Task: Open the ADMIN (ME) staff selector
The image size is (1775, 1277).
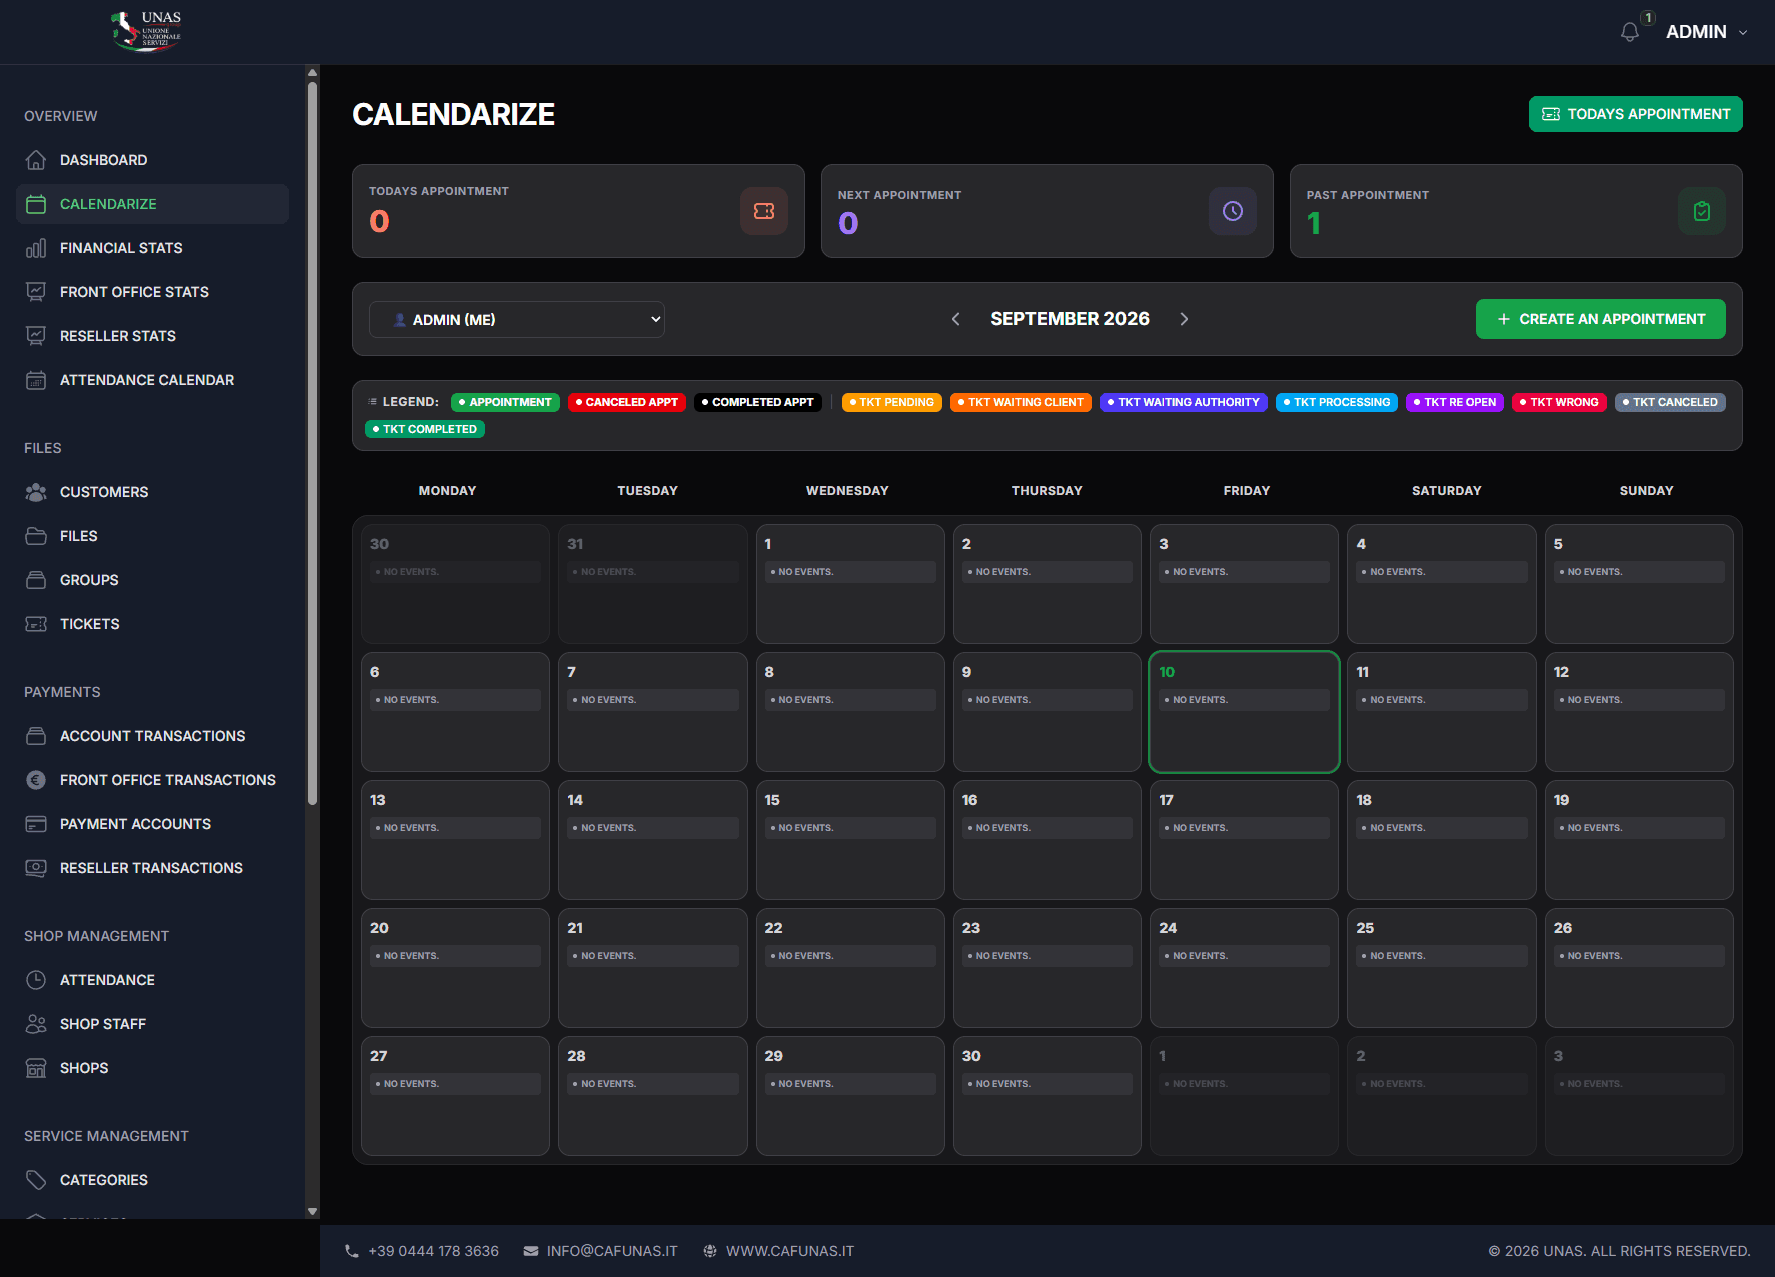Action: (517, 319)
